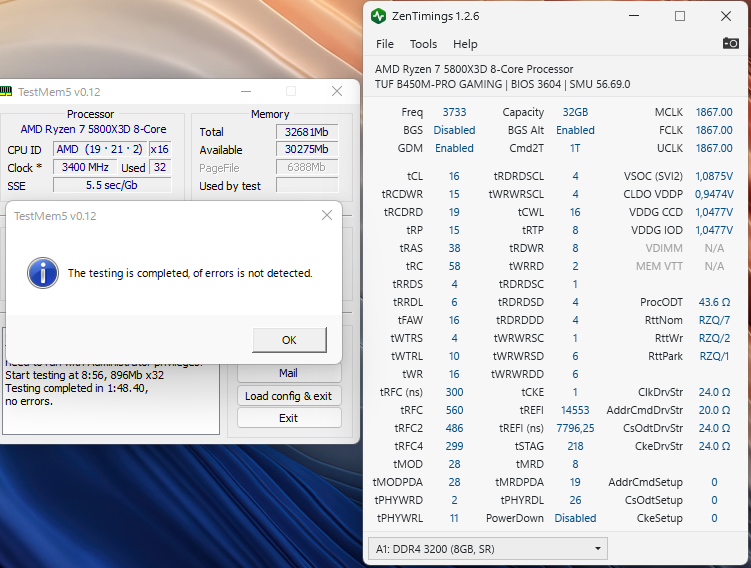Click the 'Start testing at 8:56' log line
This screenshot has width=751, height=568.
pos(85,375)
